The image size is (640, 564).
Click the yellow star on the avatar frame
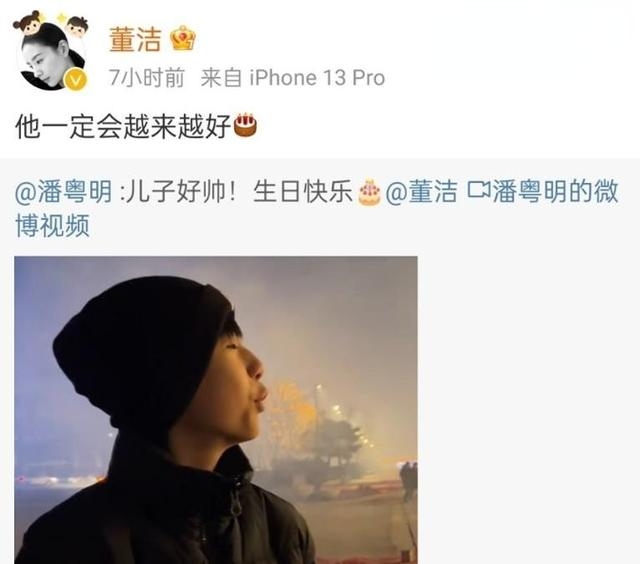tap(61, 18)
